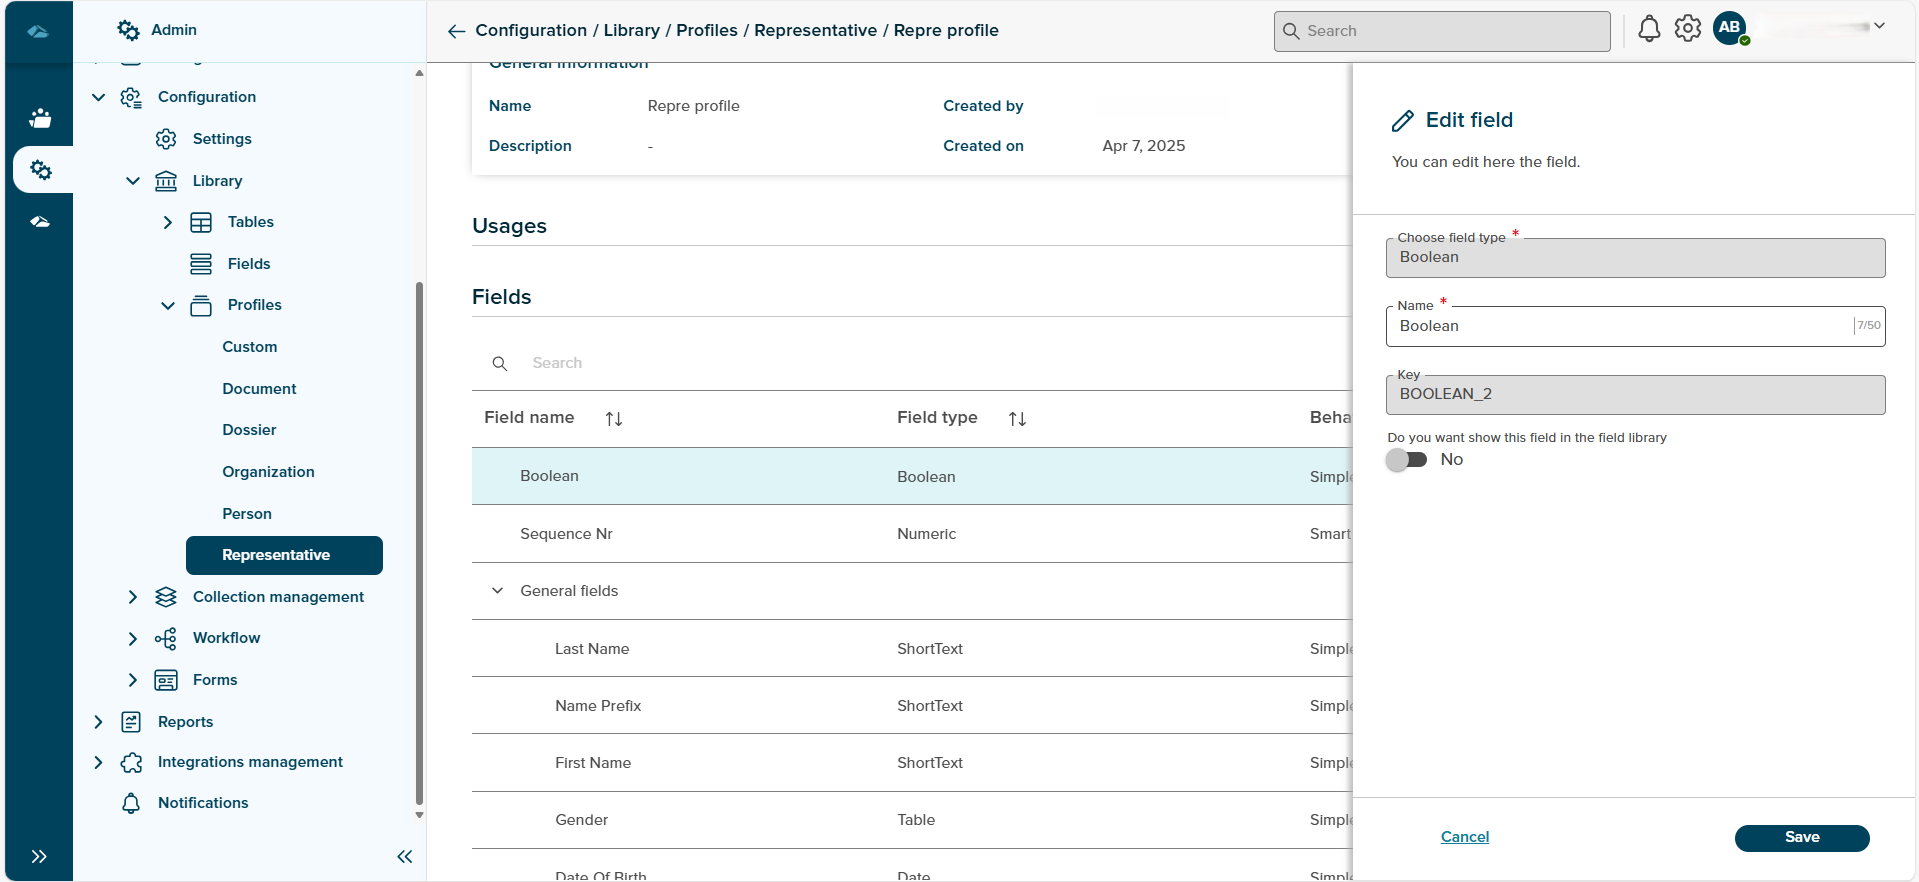Expand the Forms chevron
Viewport: 1919px width, 882px height.
(x=133, y=680)
